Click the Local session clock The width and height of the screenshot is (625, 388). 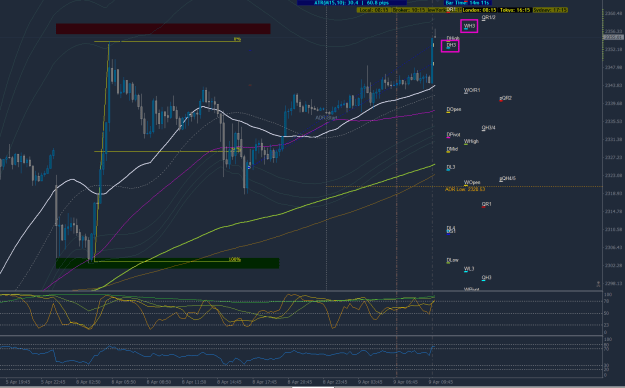coord(374,10)
